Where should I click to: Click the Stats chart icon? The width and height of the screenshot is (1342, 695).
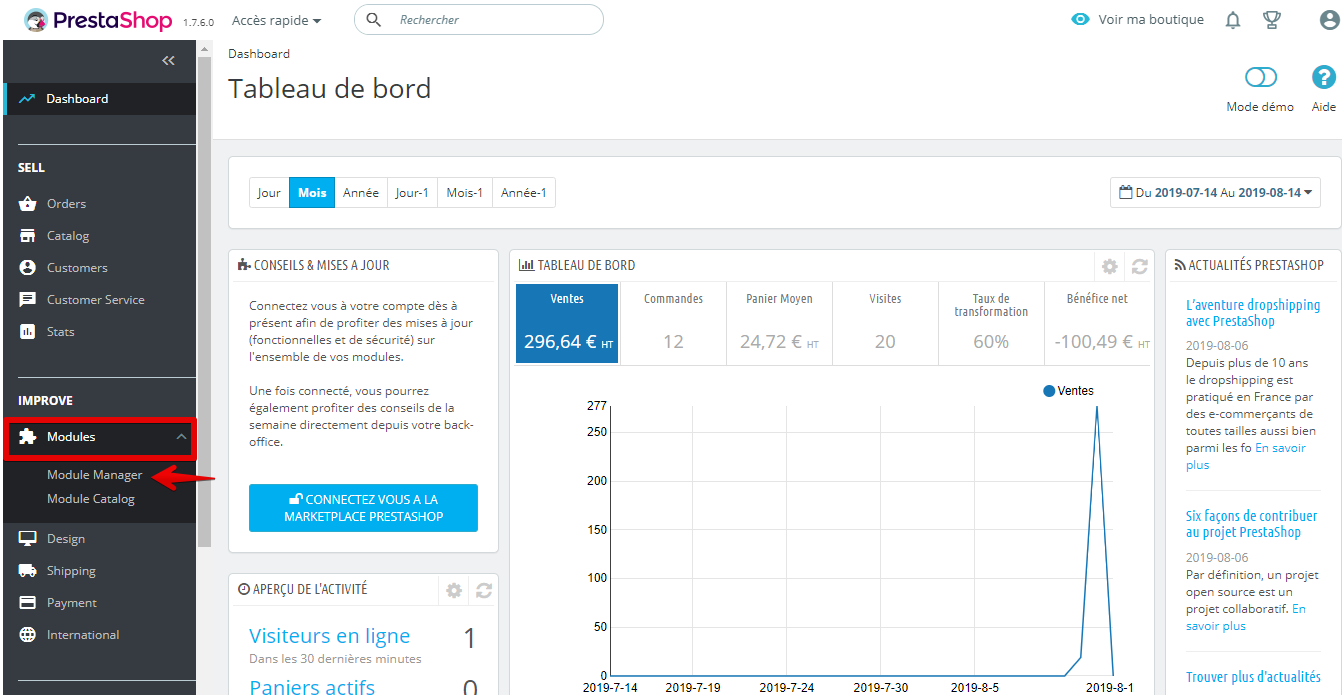tap(28, 332)
